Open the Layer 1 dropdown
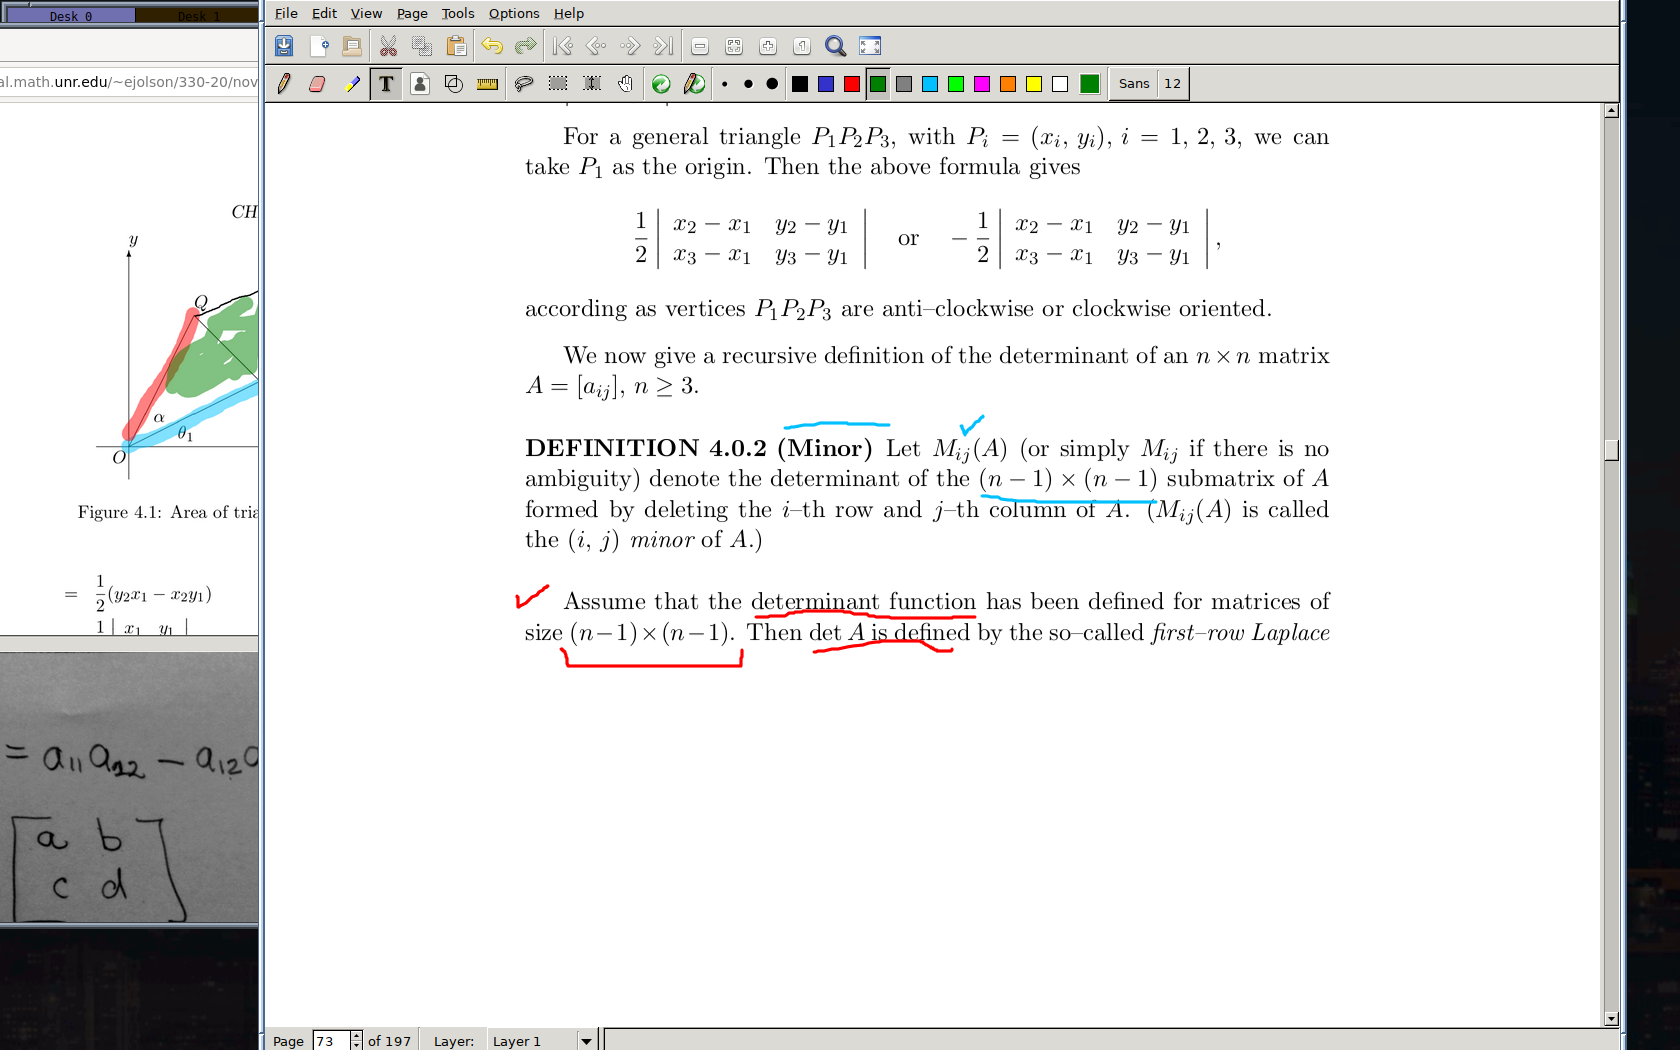This screenshot has height=1050, width=1680. (x=586, y=1041)
